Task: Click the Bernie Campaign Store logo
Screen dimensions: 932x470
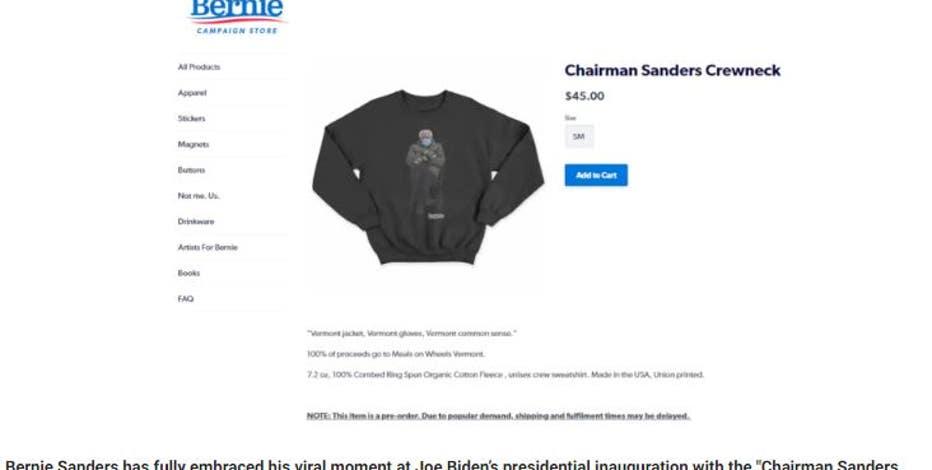Action: click(x=237, y=17)
